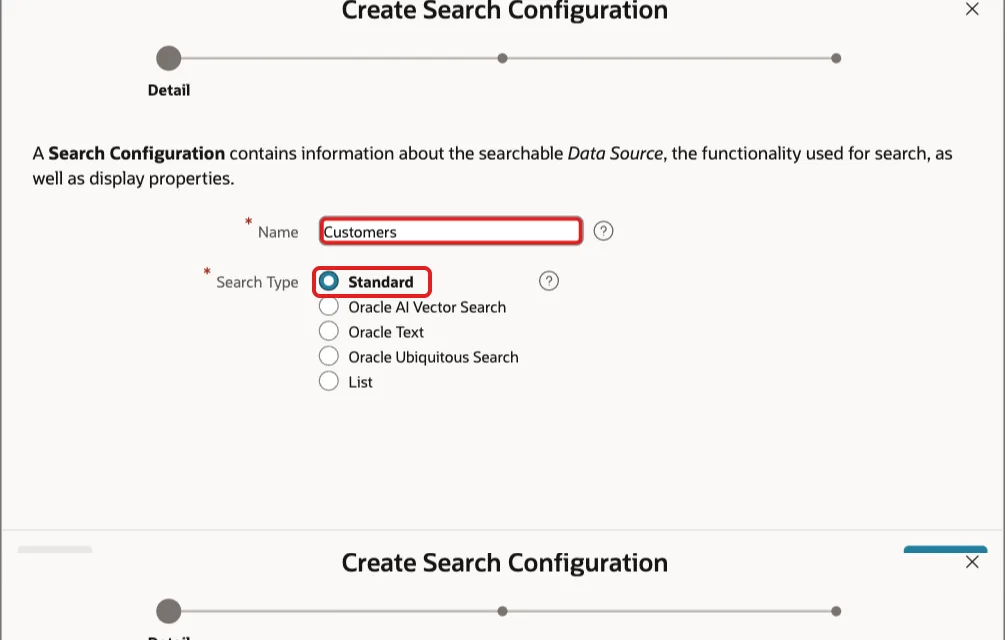Jump to the third wizard step dot in upper dialog
This screenshot has height=640, width=1005.
[x=836, y=58]
